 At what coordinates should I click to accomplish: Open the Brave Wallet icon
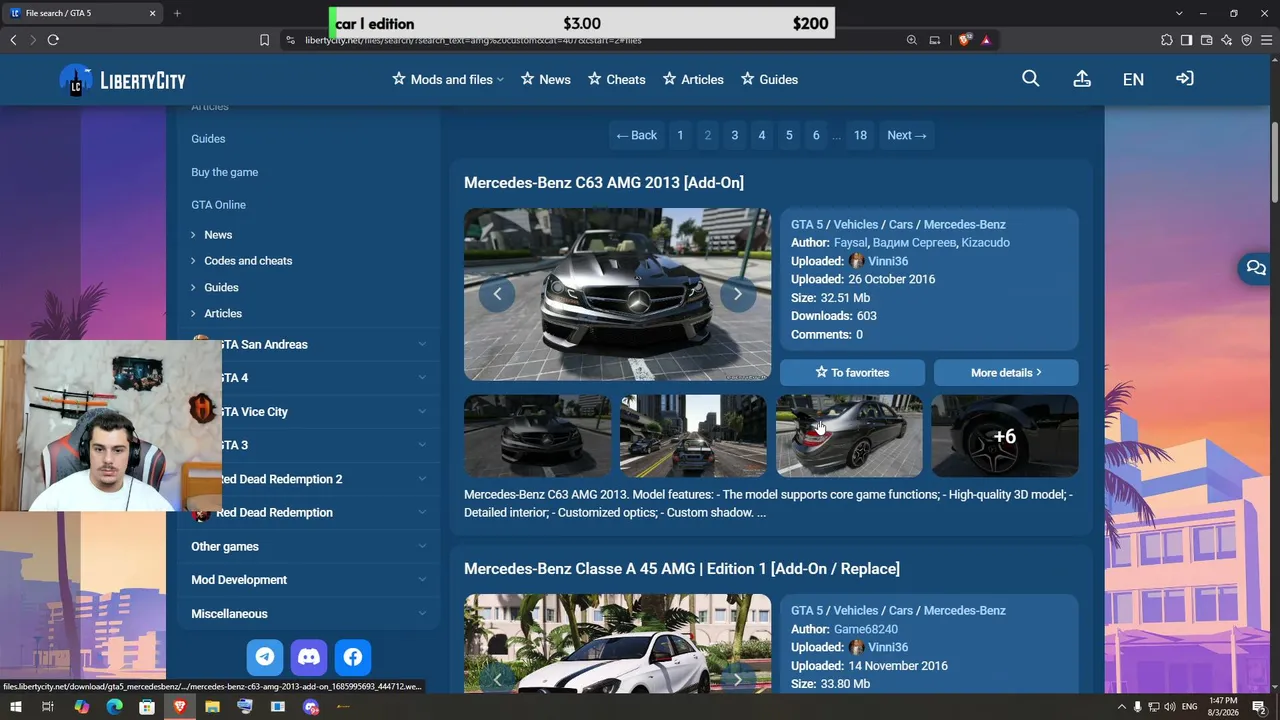click(x=1207, y=40)
